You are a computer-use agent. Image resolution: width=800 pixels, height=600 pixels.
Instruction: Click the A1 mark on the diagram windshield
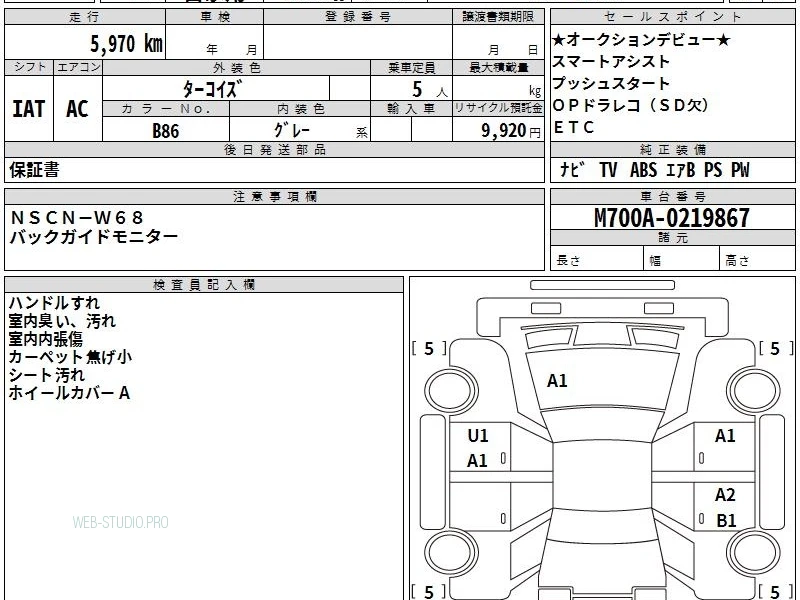pyautogui.click(x=557, y=381)
